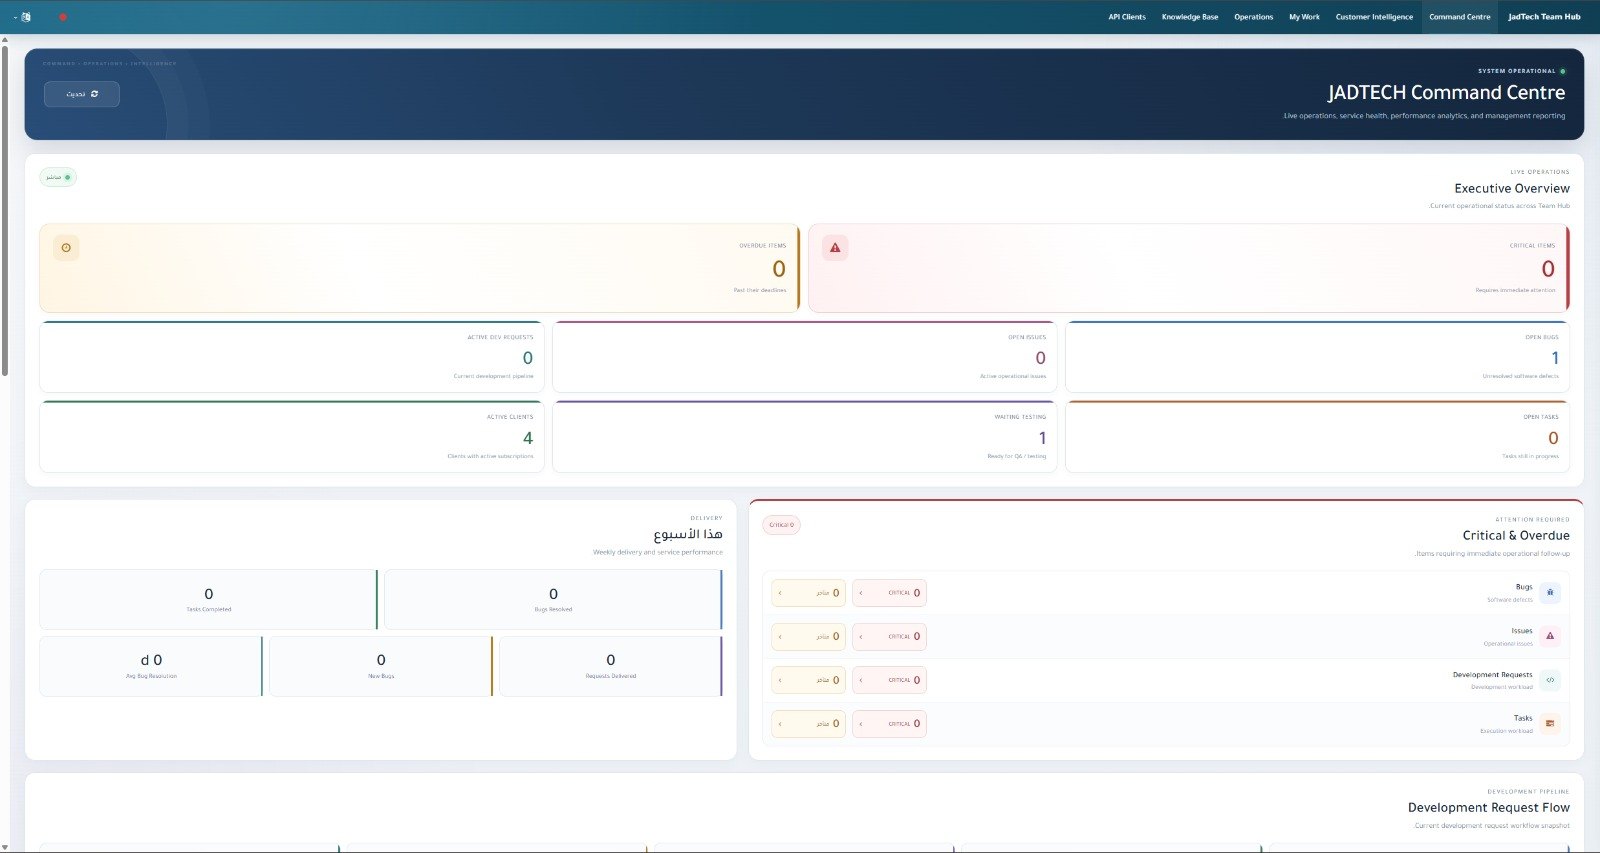This screenshot has width=1600, height=853.
Task: Open the language translation icon in top bar
Action: tap(26, 17)
